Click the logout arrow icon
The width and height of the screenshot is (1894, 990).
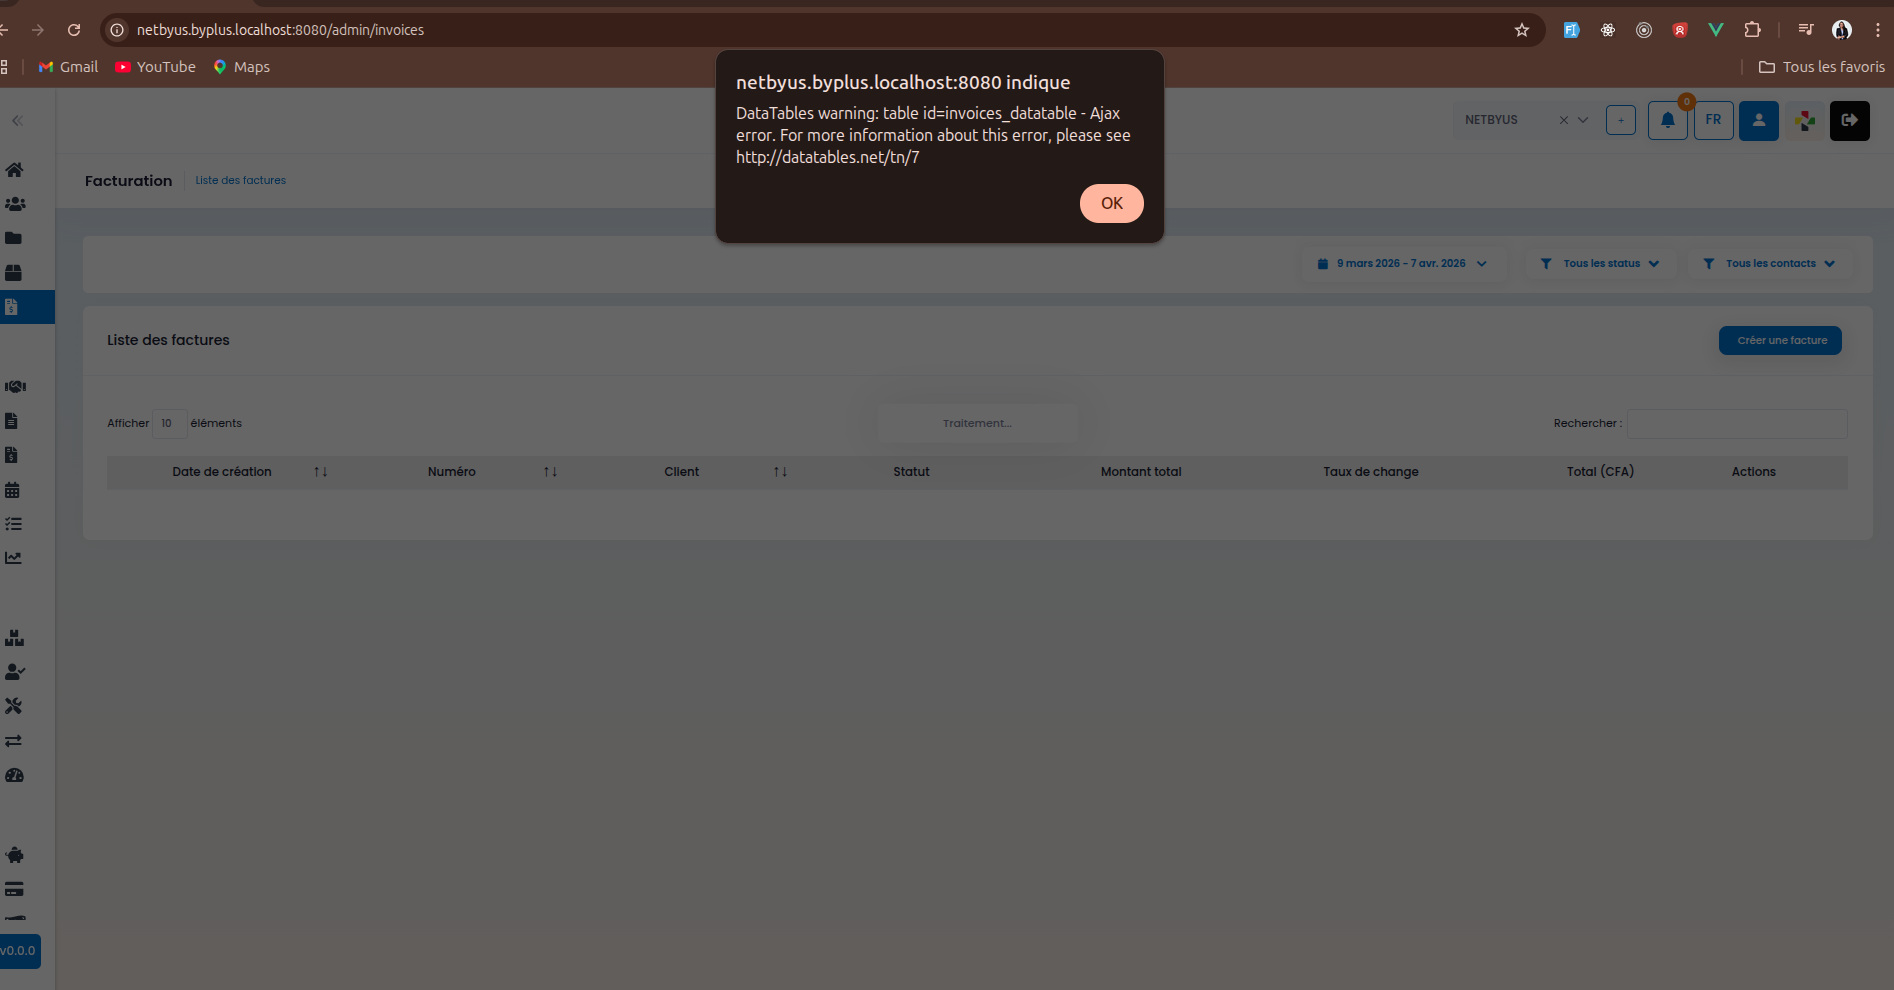[1849, 121]
